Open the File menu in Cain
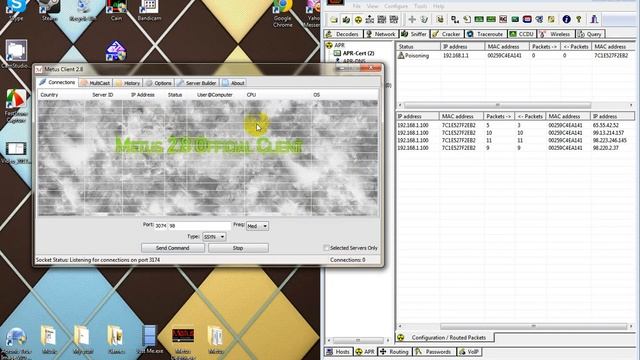The height and width of the screenshot is (360, 640). 357,6
